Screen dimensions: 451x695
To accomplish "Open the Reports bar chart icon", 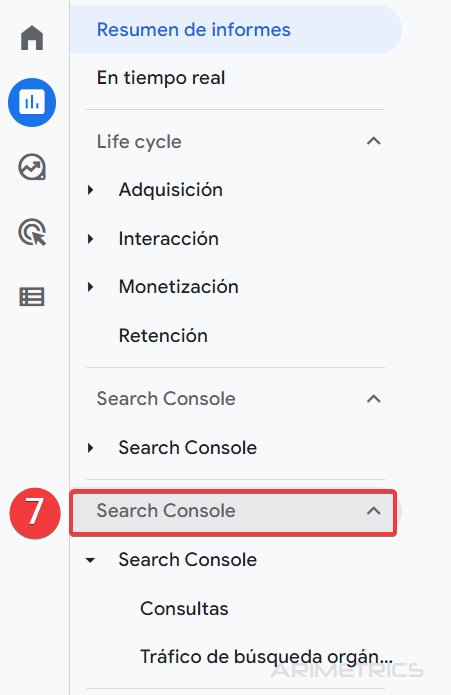I will [32, 102].
